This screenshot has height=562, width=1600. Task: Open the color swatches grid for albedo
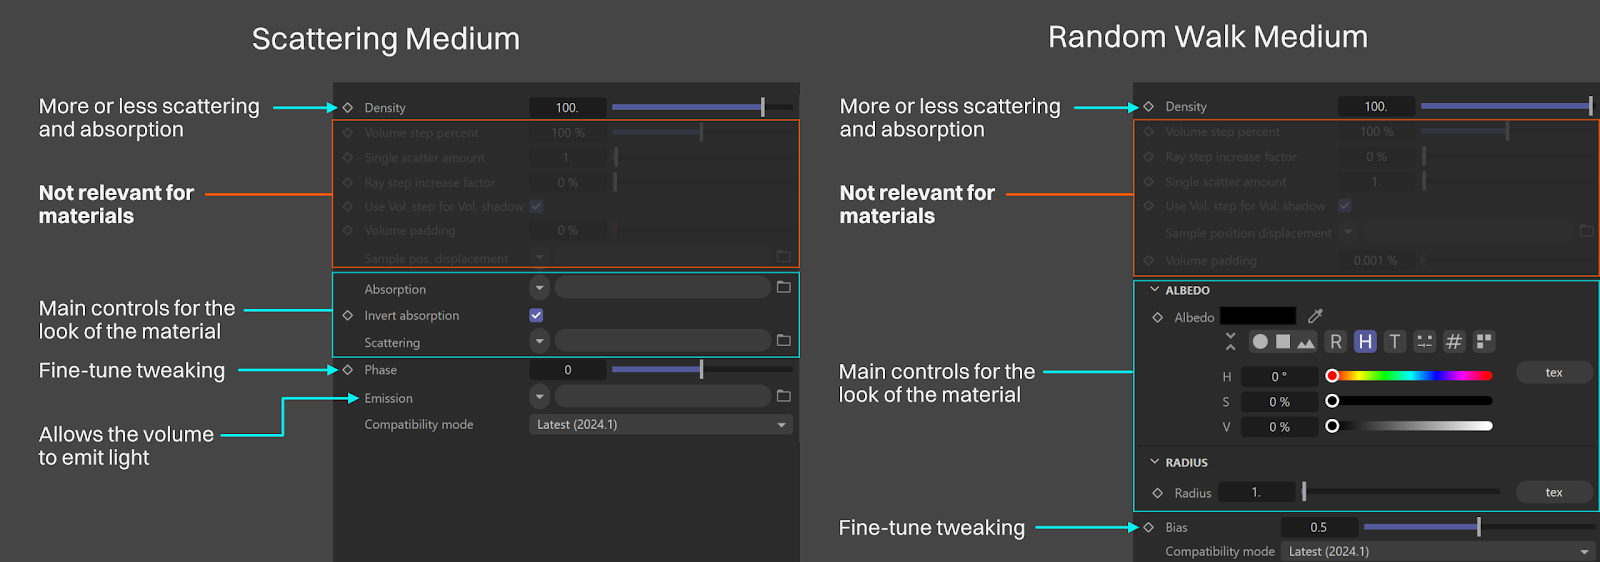click(x=1484, y=342)
